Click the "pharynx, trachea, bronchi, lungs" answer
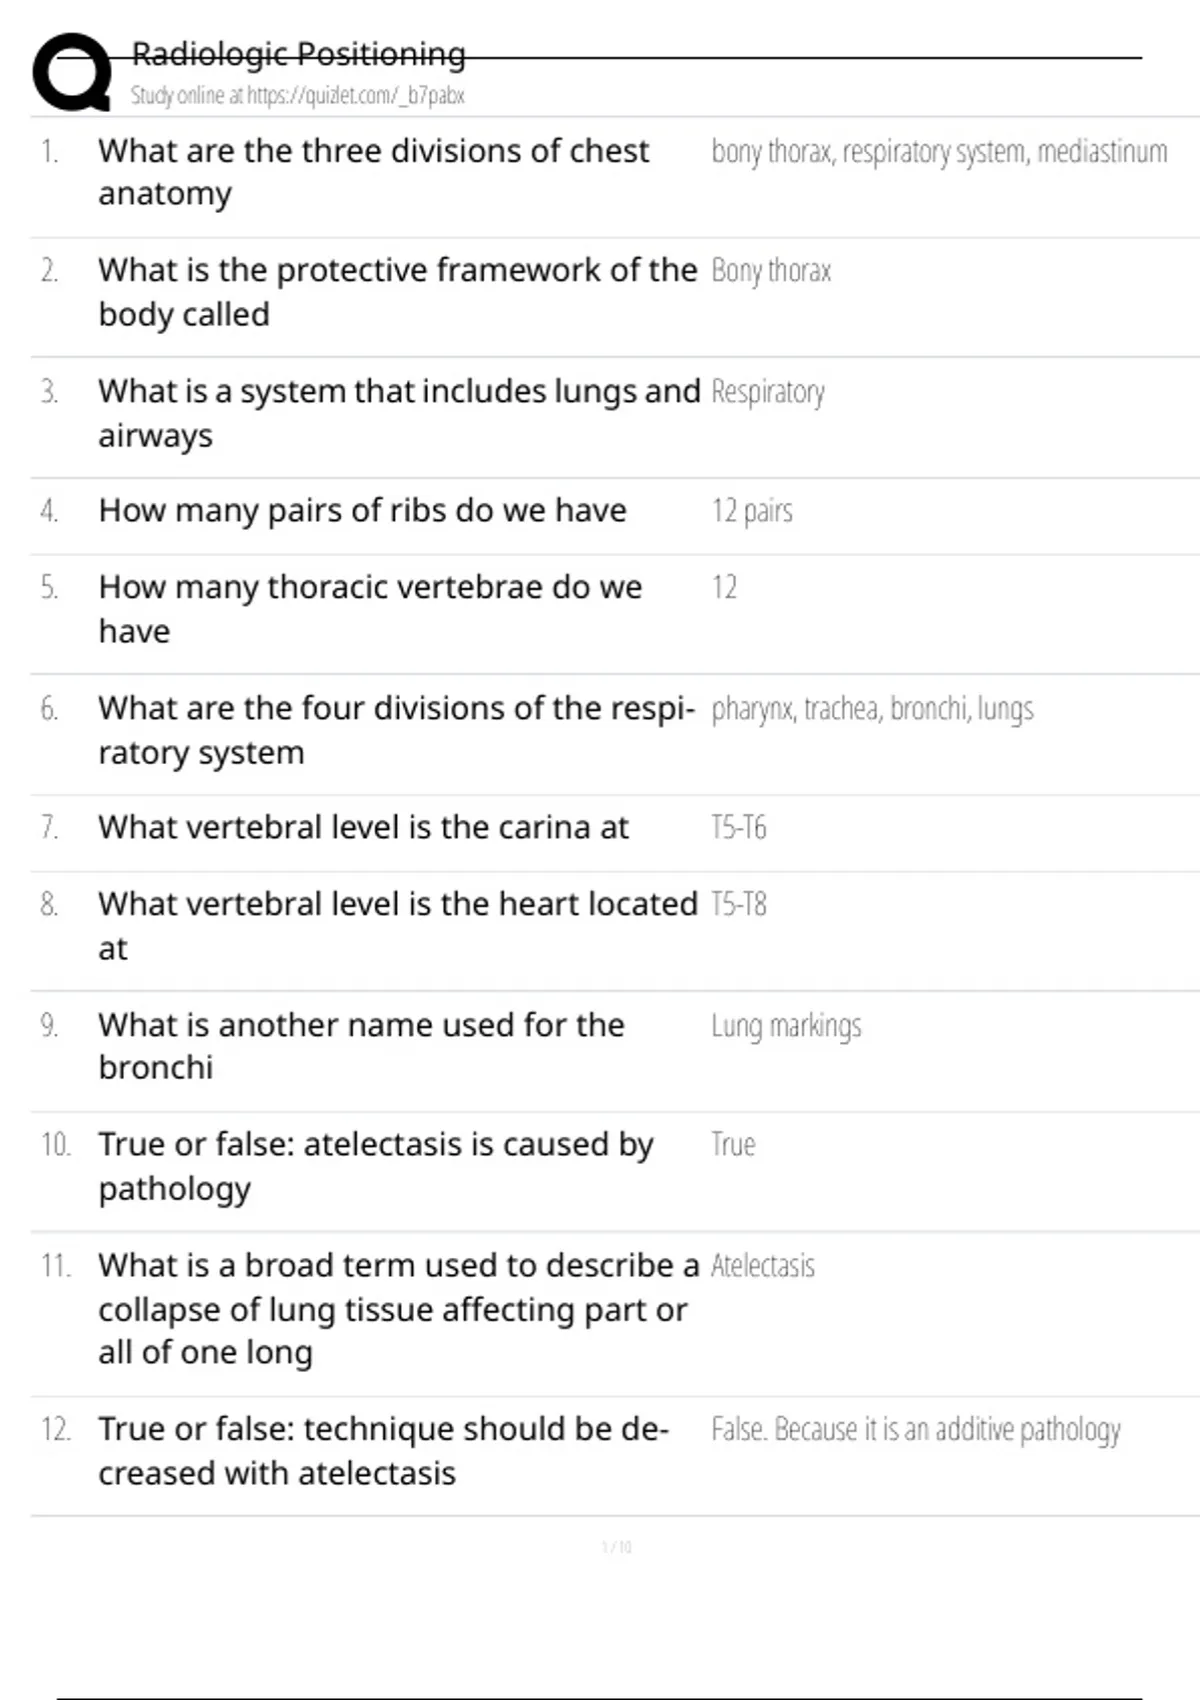Screen dimensions: 1200x1700 tap(872, 709)
